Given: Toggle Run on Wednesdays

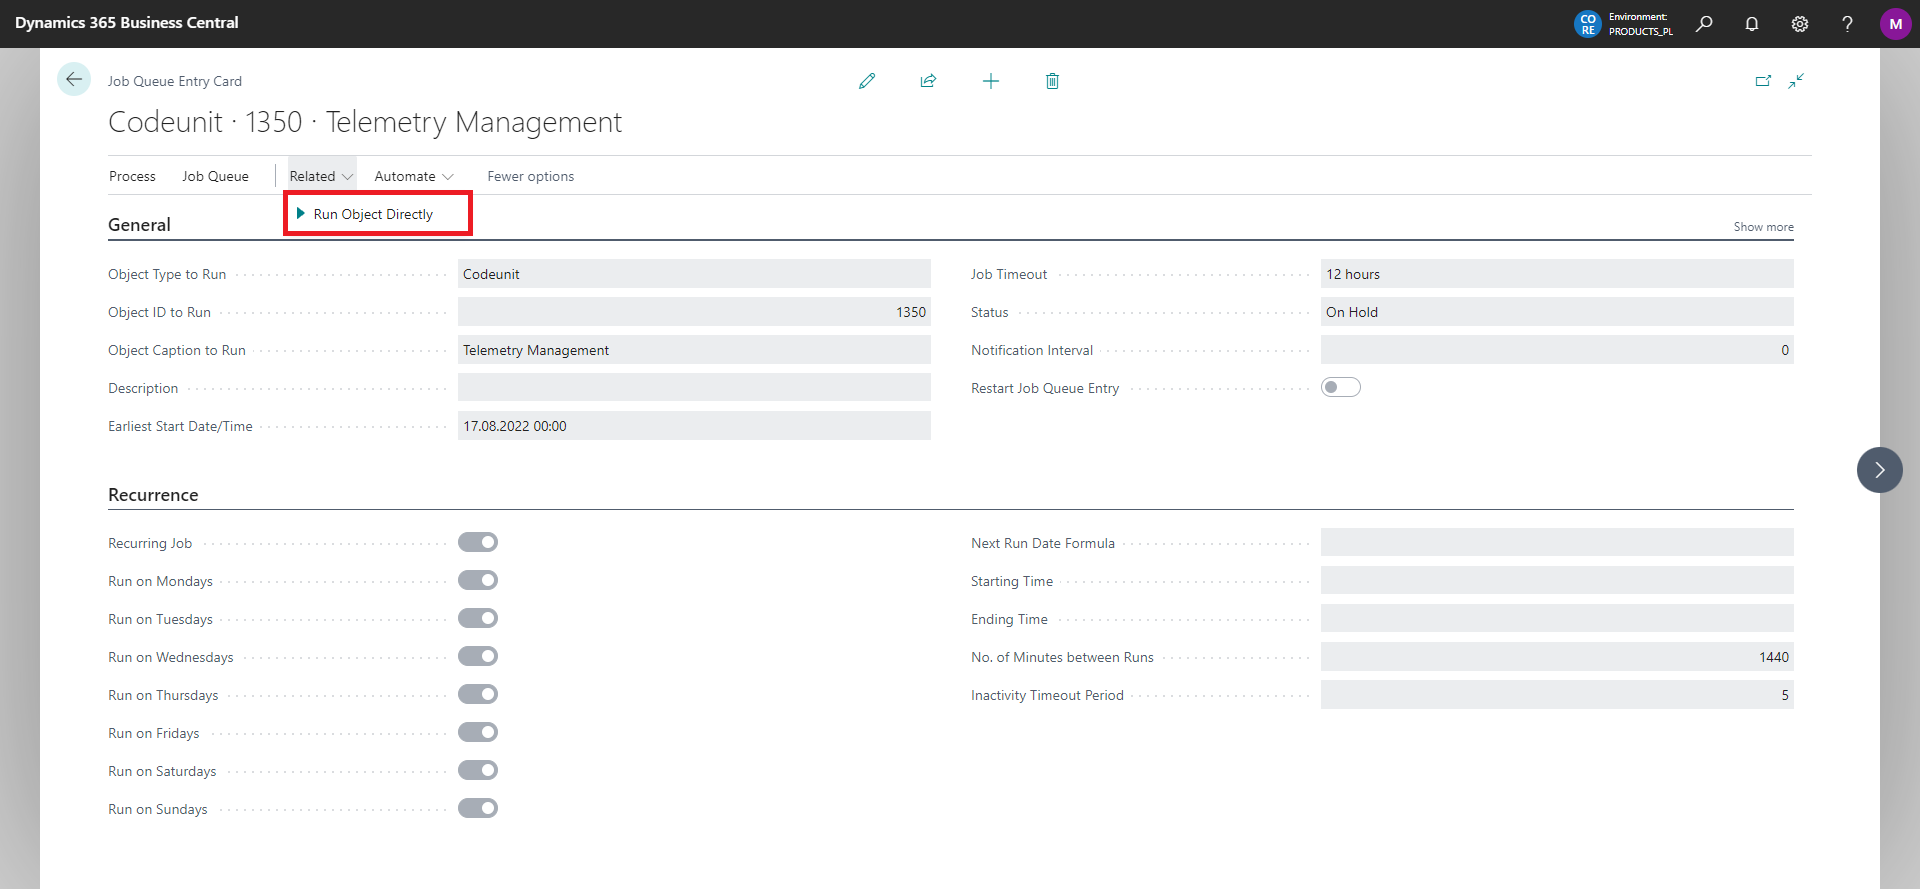Looking at the screenshot, I should [x=478, y=656].
